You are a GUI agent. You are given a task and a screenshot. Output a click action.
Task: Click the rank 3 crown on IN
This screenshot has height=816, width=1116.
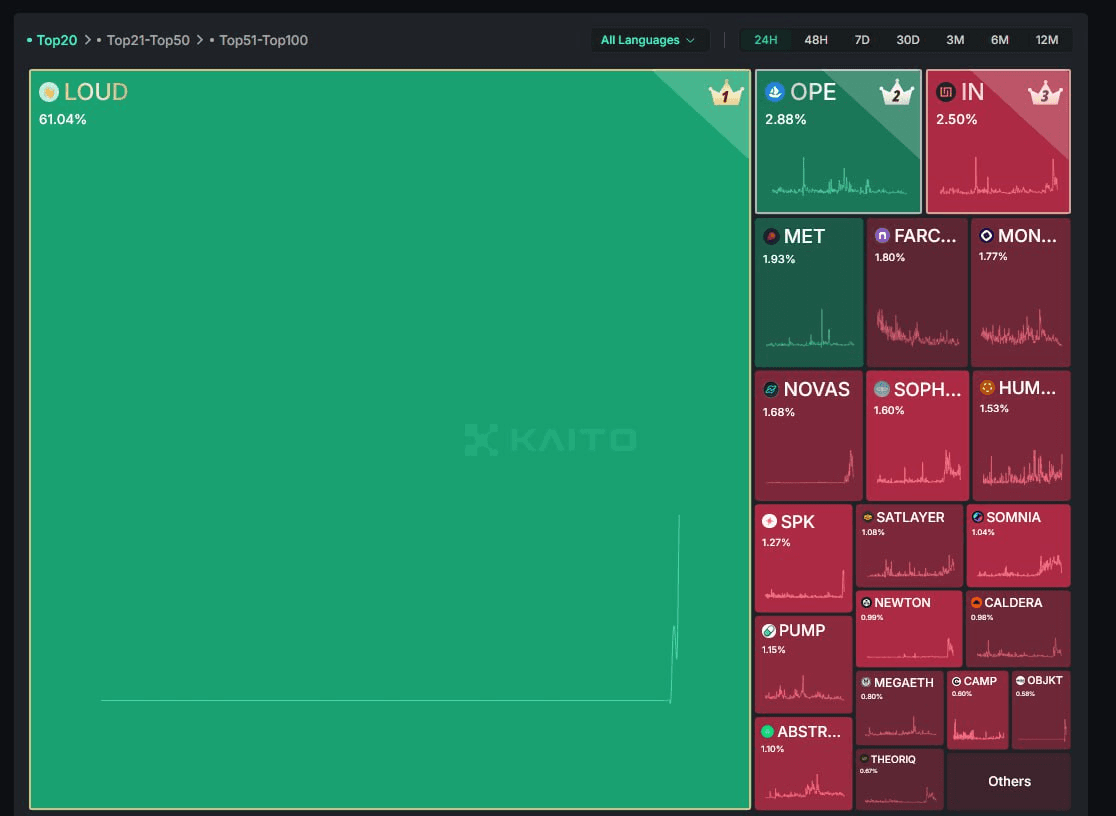pyautogui.click(x=1046, y=93)
